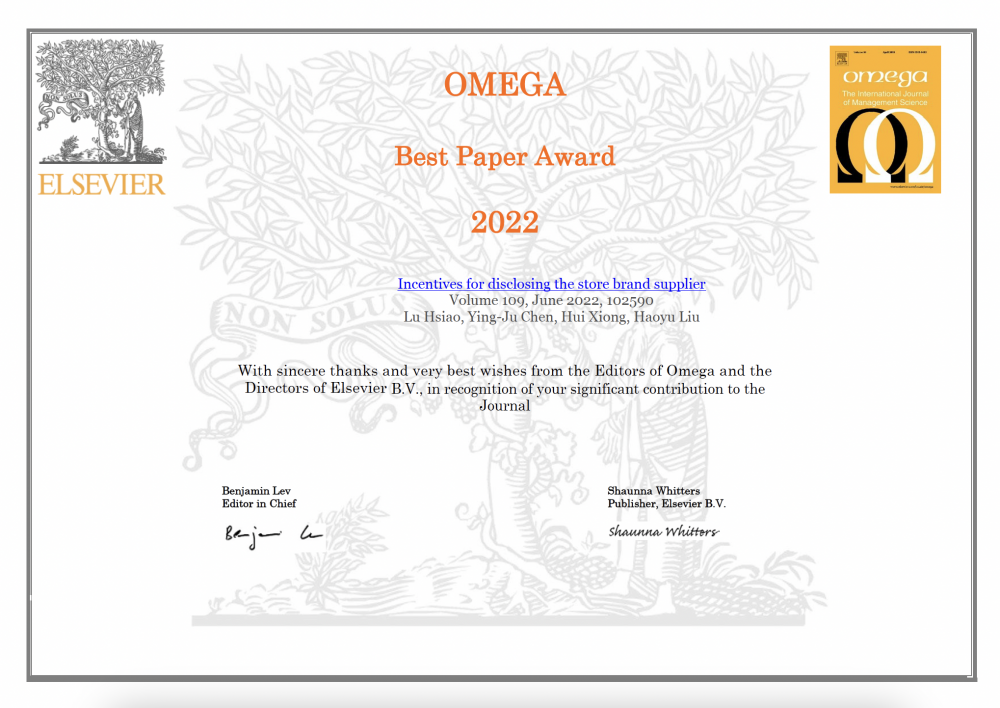Viewport: 1000px width, 708px height.
Task: Click the 'With sincere thanks' paragraph
Action: 504,388
